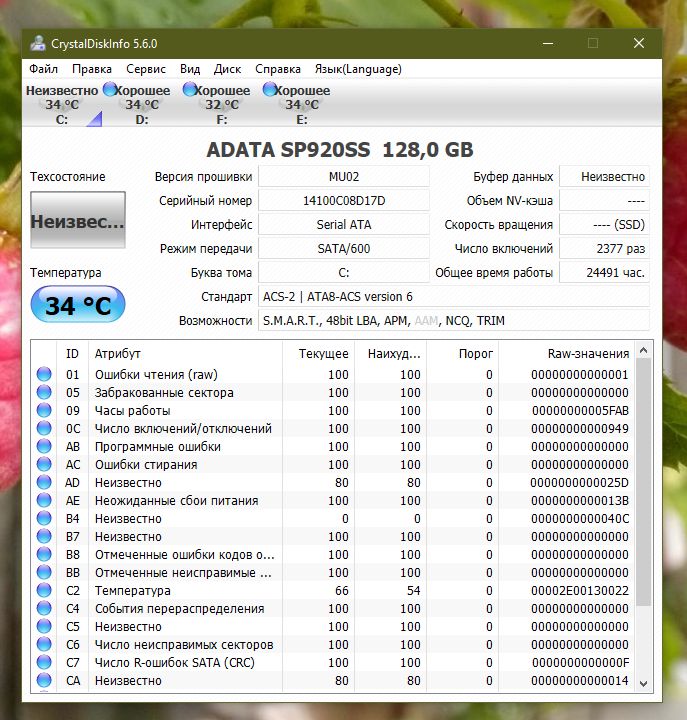This screenshot has height=720, width=687.
Task: Close the CrystalDiskInfo window
Action: [639, 44]
